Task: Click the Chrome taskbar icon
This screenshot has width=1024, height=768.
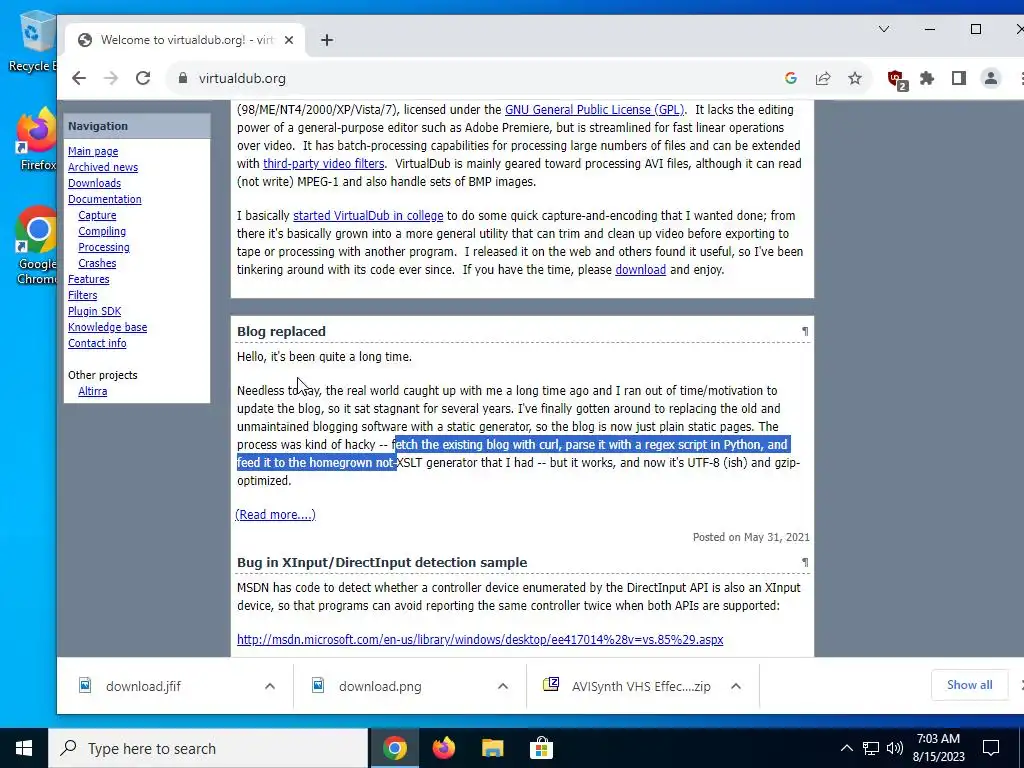Action: pyautogui.click(x=394, y=748)
